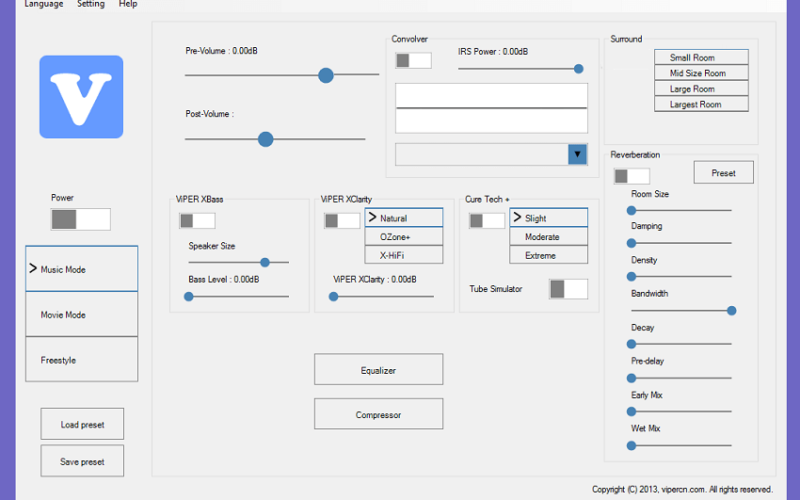Click the Pre-delay slider handle
The width and height of the screenshot is (800, 500).
tap(632, 378)
